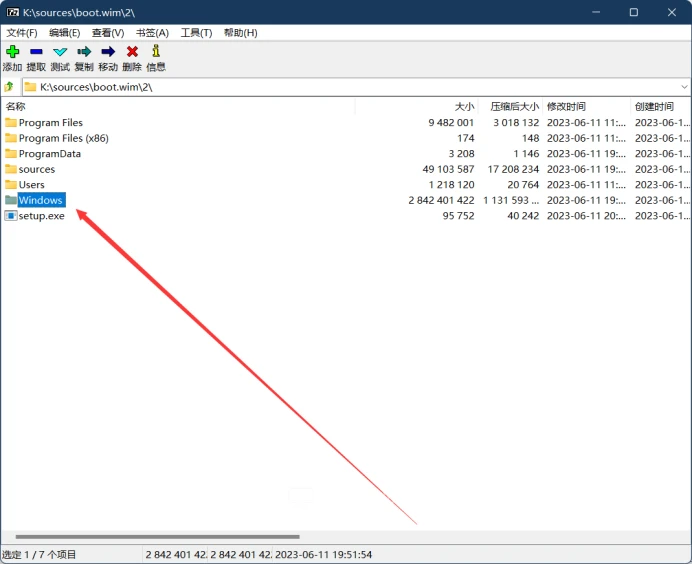Select the sources folder name
This screenshot has width=692, height=565.
point(37,169)
